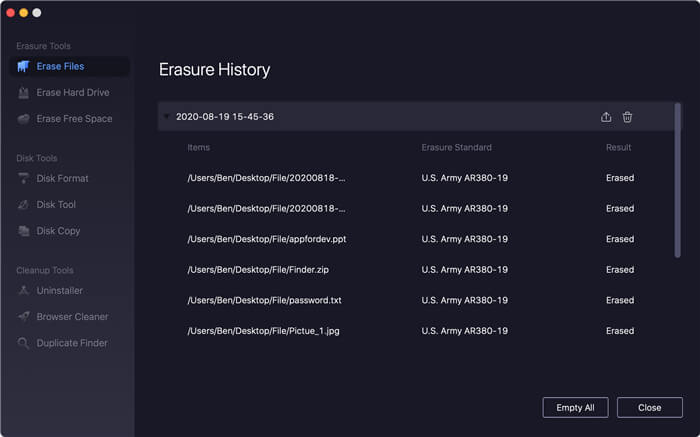Viewport: 700px width, 437px height.
Task: Click the history list vertical scrollbar
Action: (678, 180)
